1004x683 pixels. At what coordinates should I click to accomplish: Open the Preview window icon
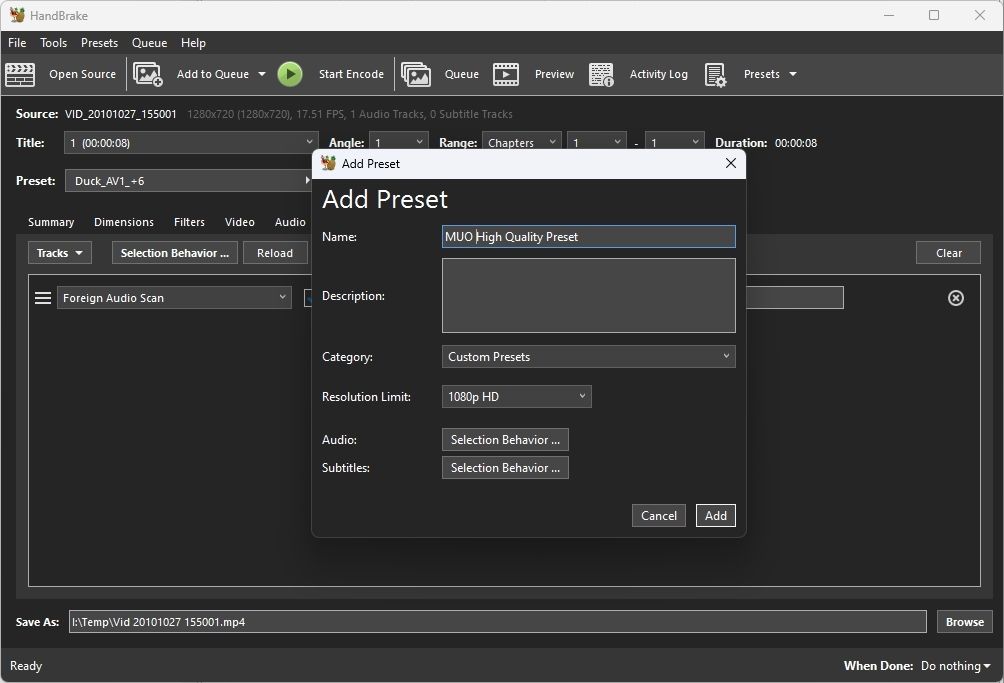point(506,74)
